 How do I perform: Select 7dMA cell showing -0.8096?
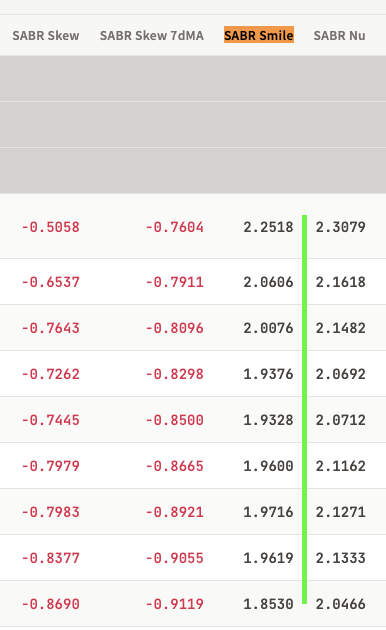[x=174, y=328]
